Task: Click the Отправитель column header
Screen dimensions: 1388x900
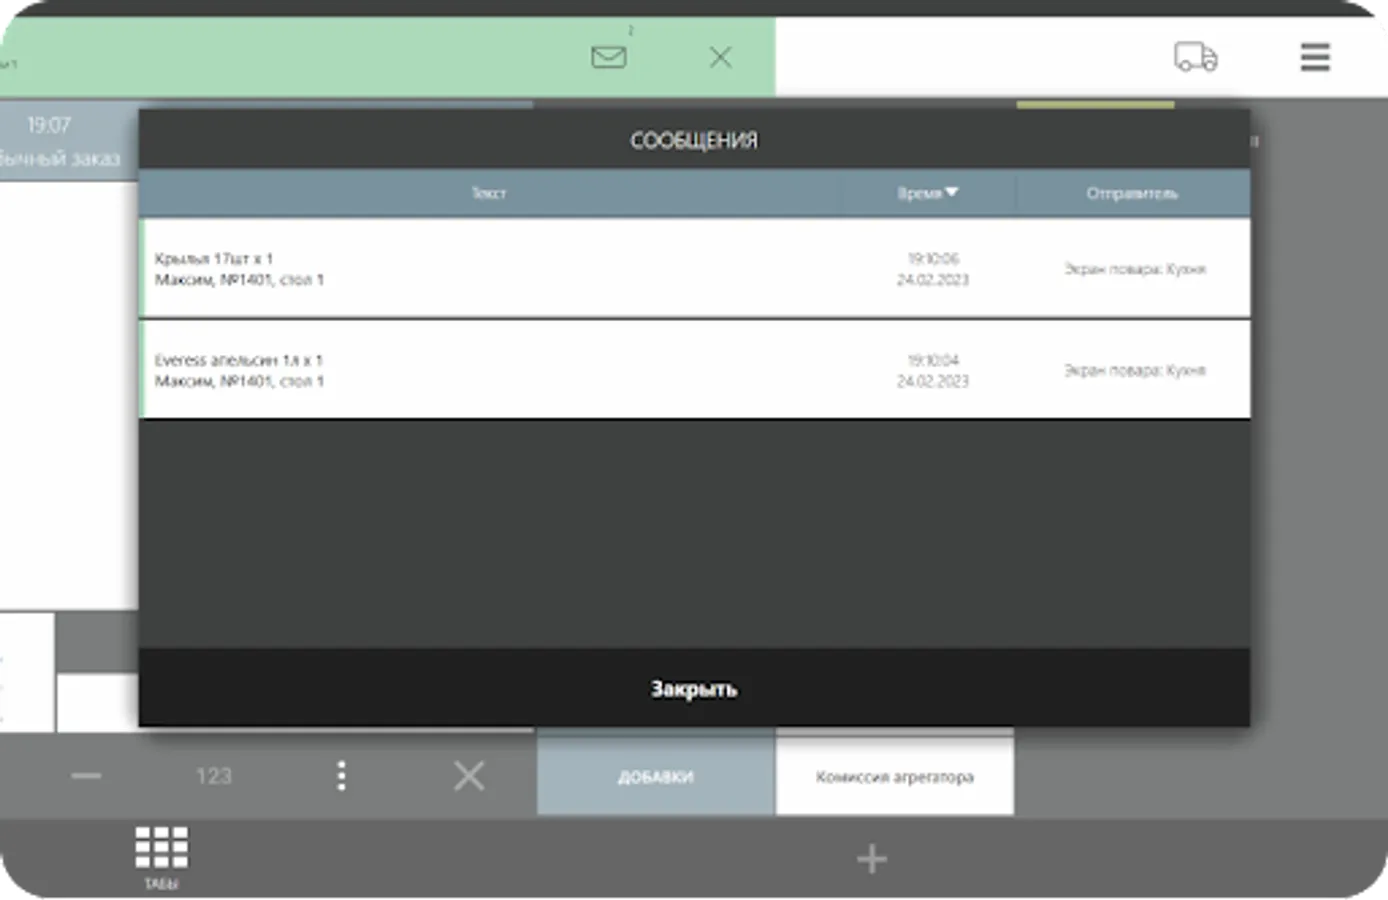Action: [x=1132, y=193]
